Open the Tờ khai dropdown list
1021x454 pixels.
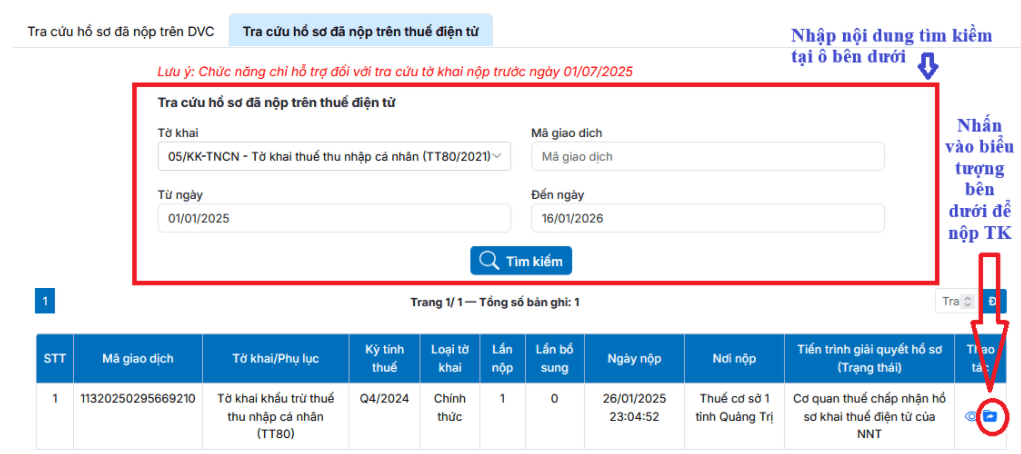click(334, 157)
